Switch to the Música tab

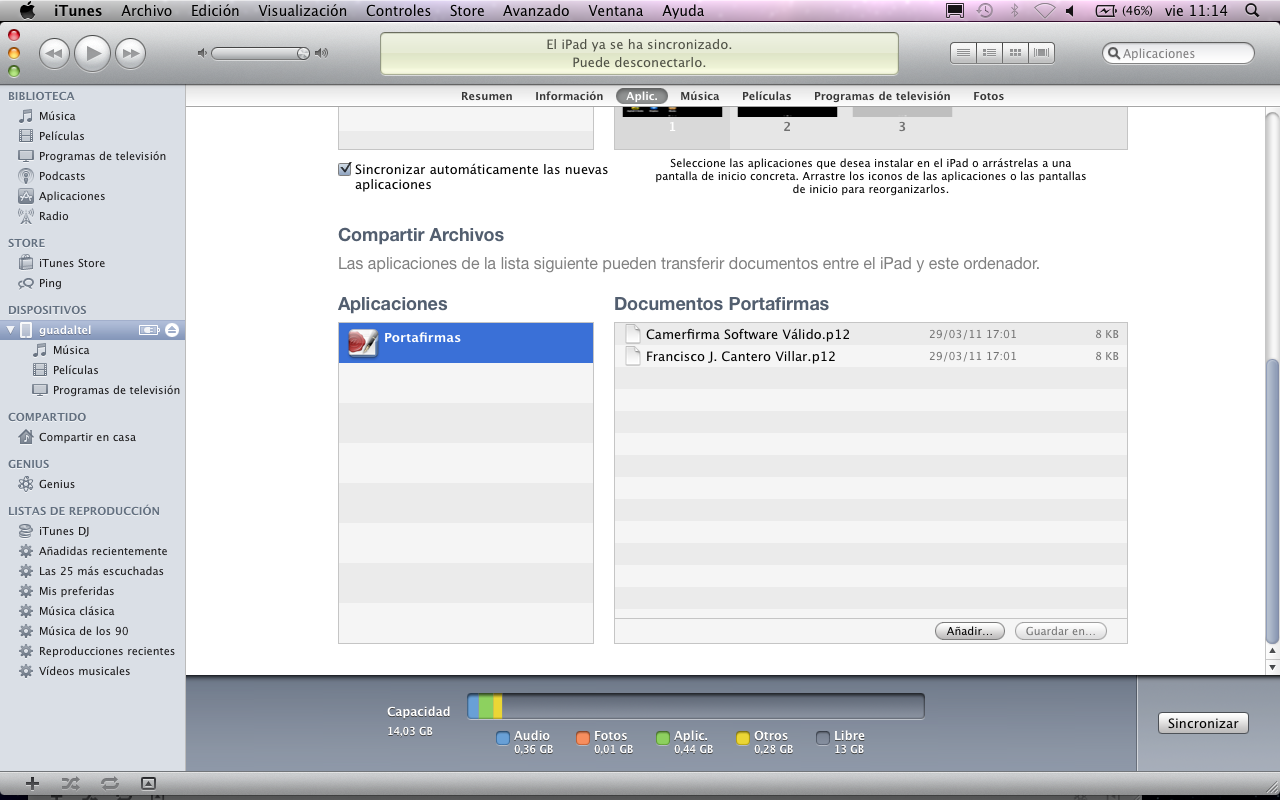point(700,96)
